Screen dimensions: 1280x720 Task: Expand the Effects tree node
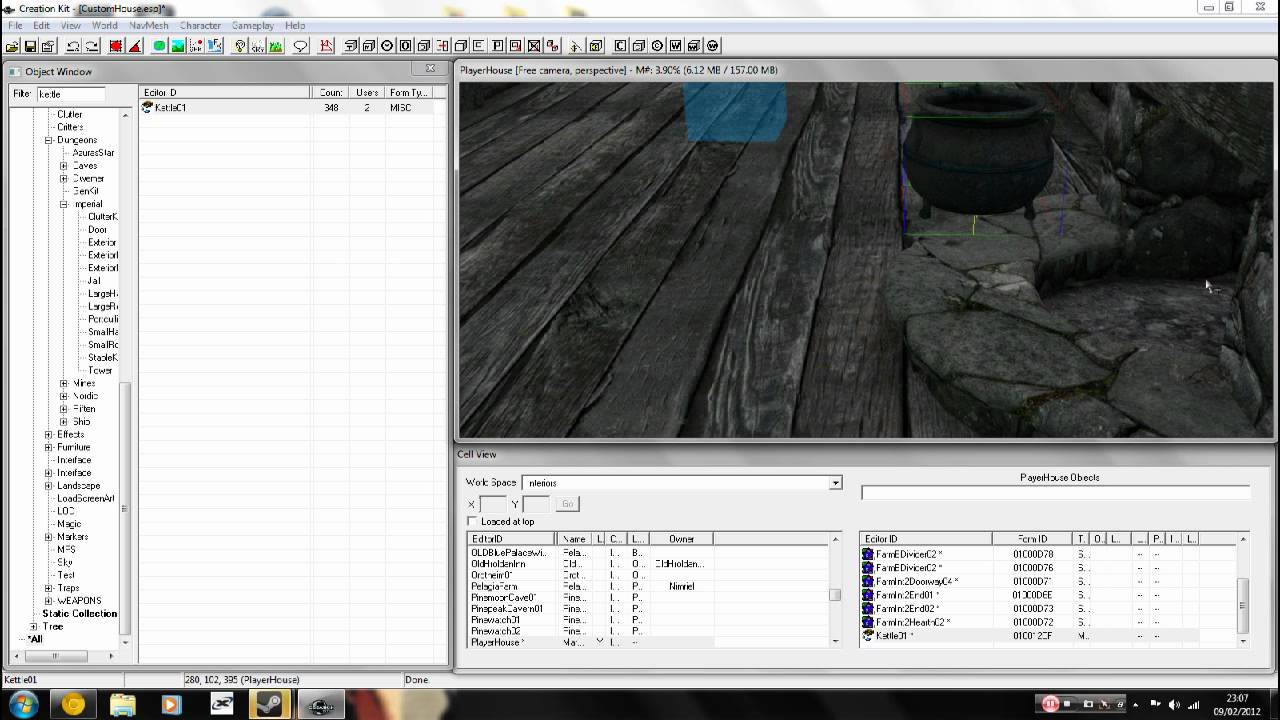[x=48, y=434]
